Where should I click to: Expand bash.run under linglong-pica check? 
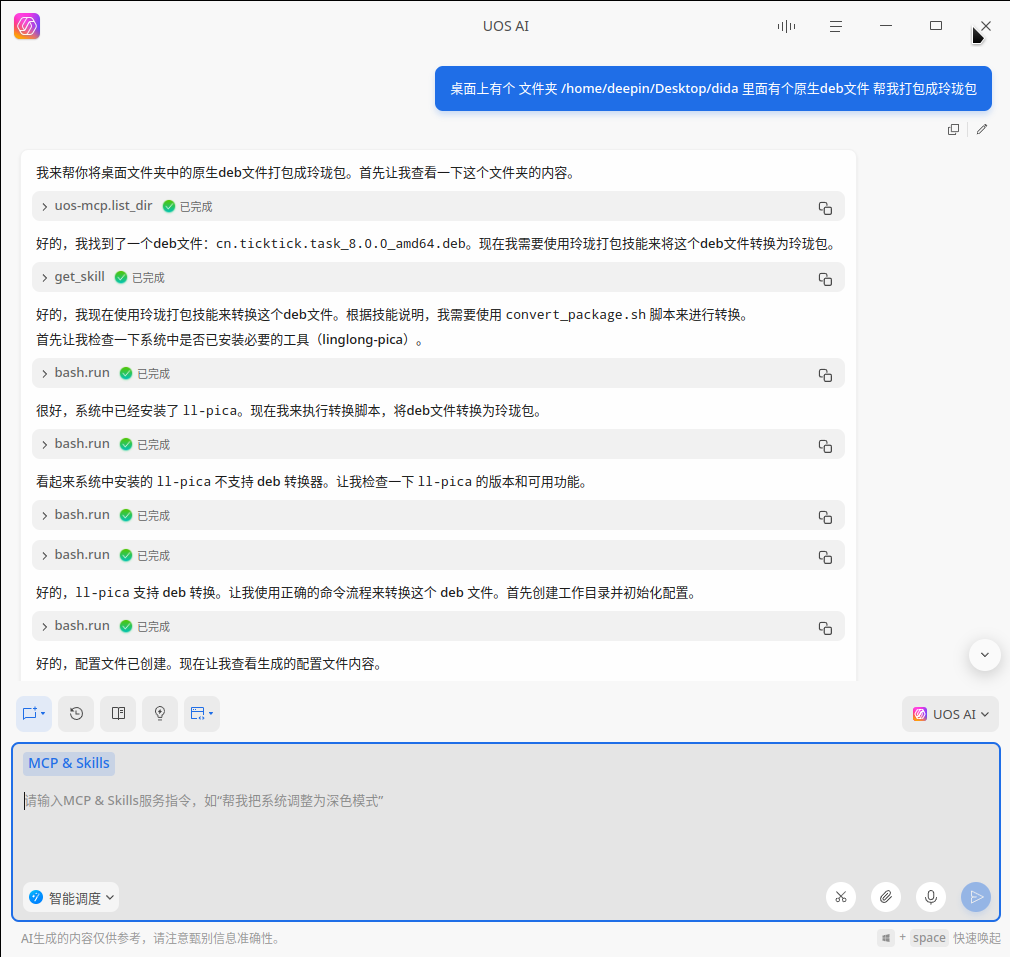pyautogui.click(x=44, y=374)
